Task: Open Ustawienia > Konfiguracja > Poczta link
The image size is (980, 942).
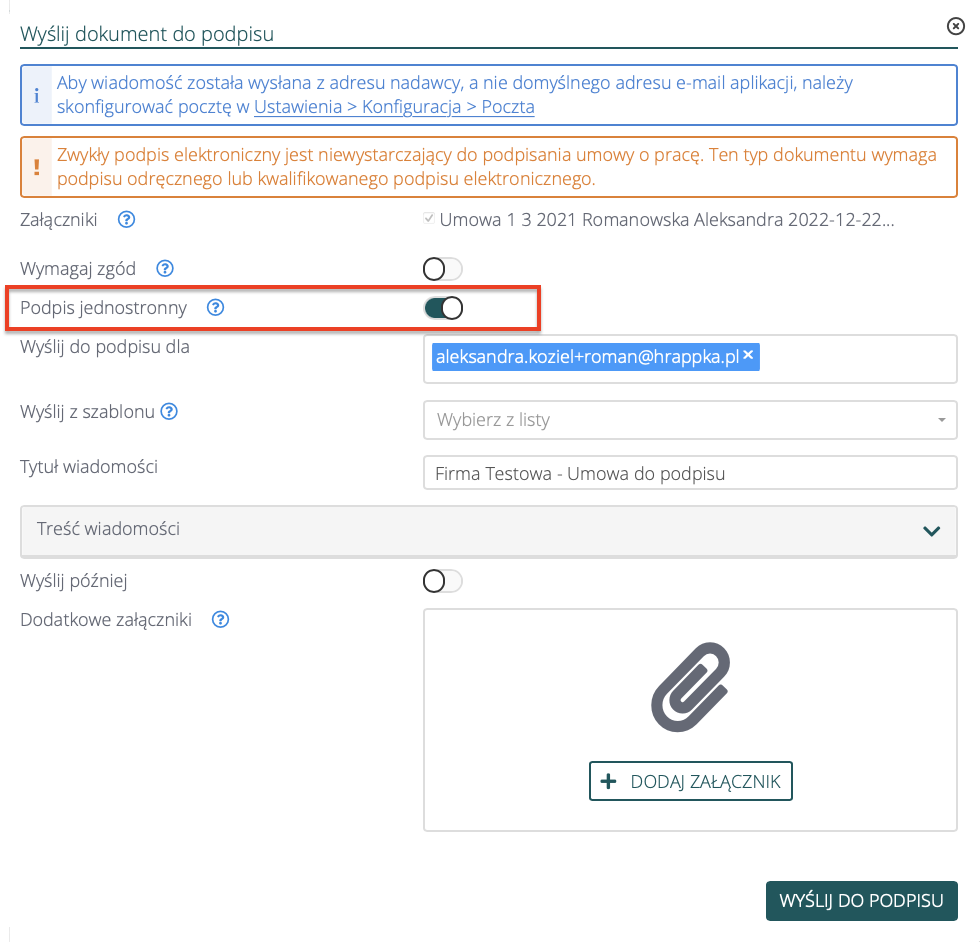Action: 394,106
